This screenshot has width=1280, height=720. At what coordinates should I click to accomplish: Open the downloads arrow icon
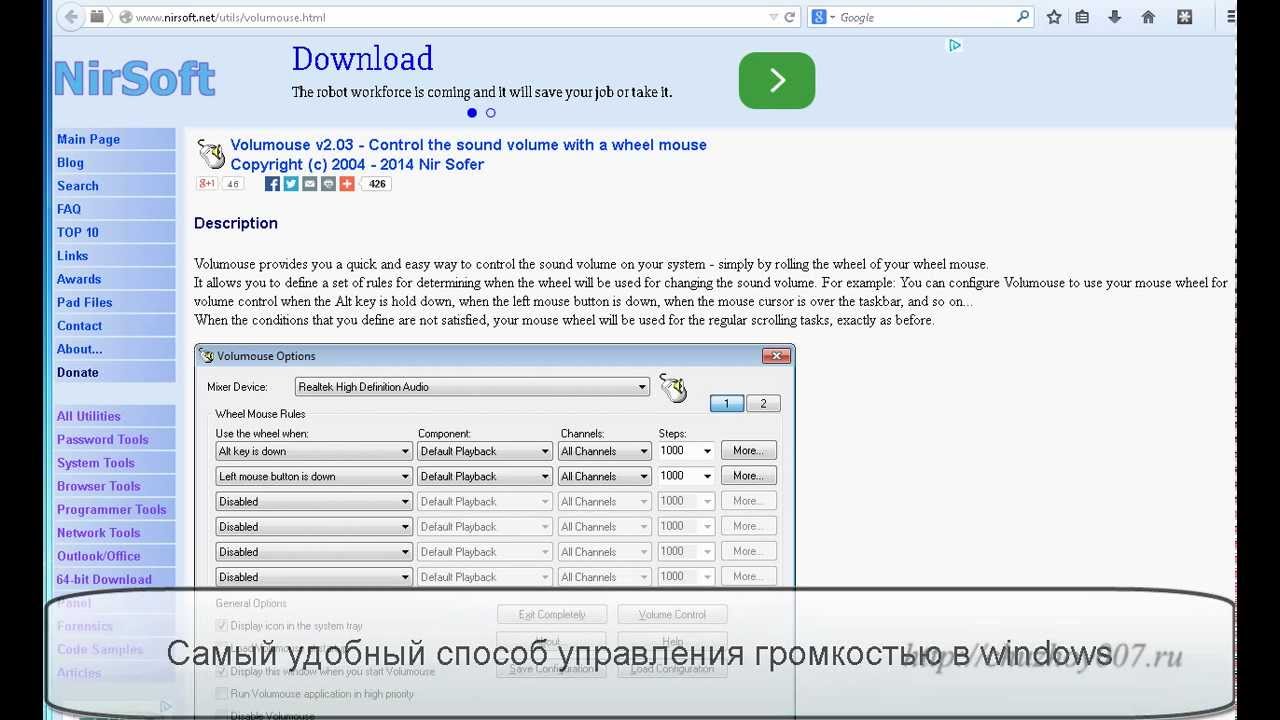click(x=1115, y=17)
